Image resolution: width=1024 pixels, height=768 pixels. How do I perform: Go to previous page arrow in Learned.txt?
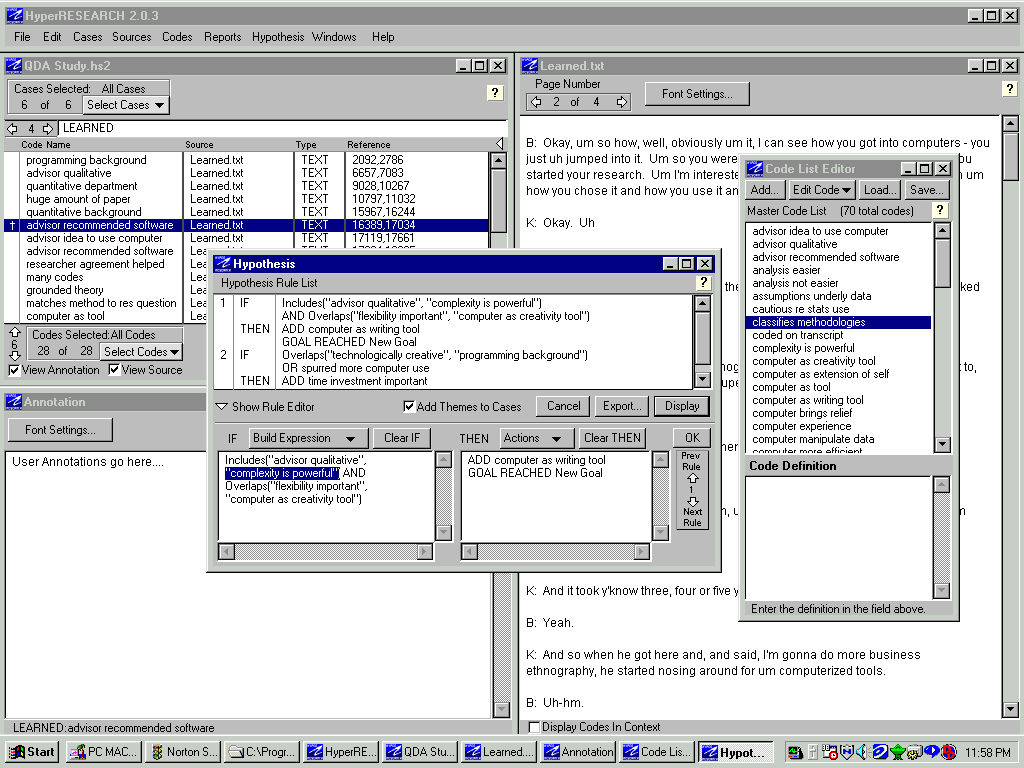[536, 102]
